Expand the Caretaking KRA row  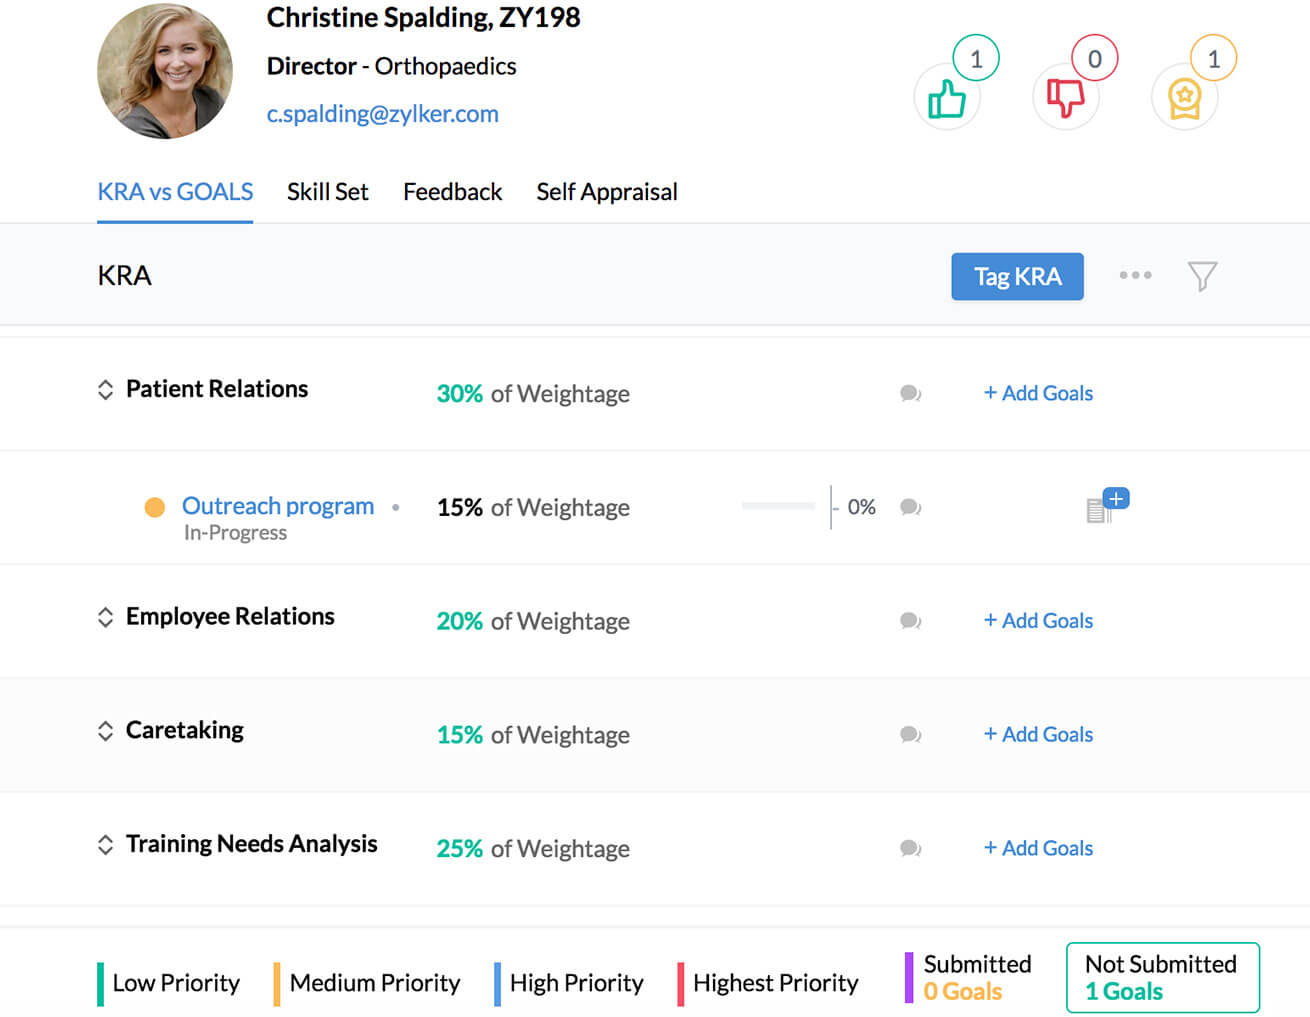coord(105,731)
